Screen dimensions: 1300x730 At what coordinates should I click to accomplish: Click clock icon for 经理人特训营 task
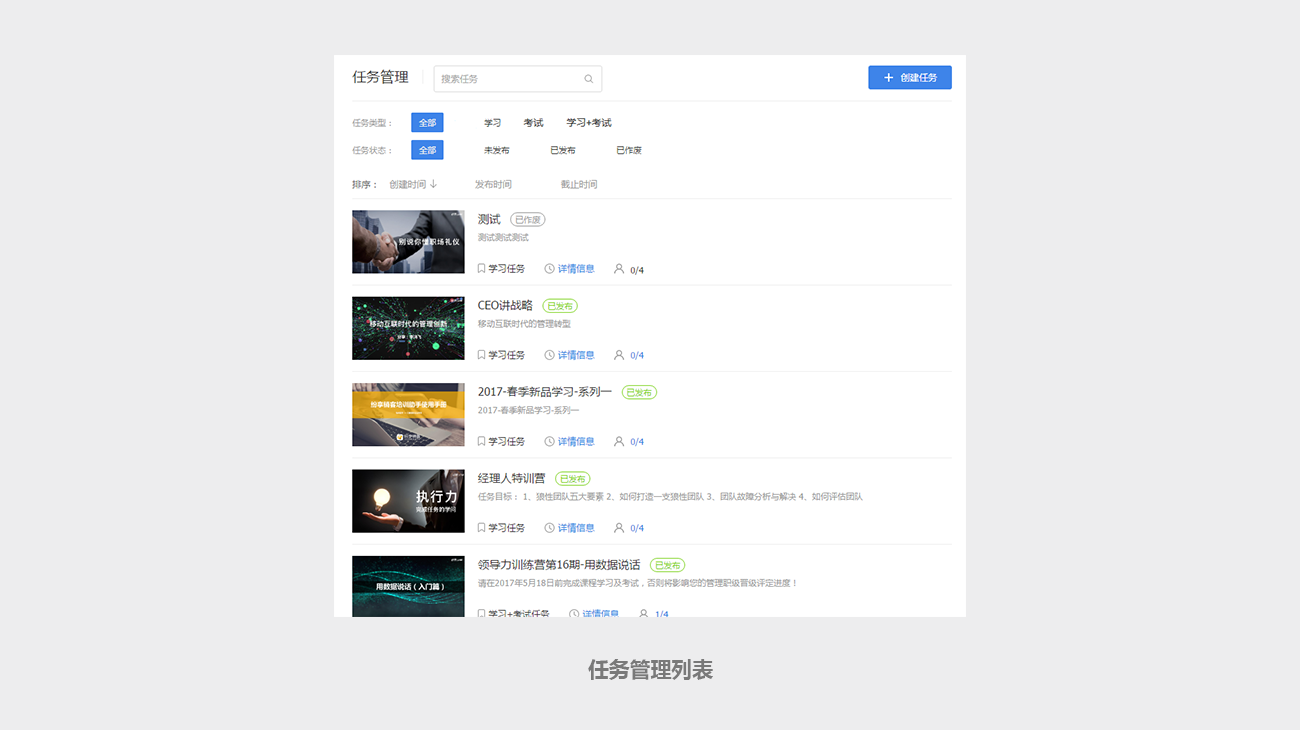click(x=549, y=527)
